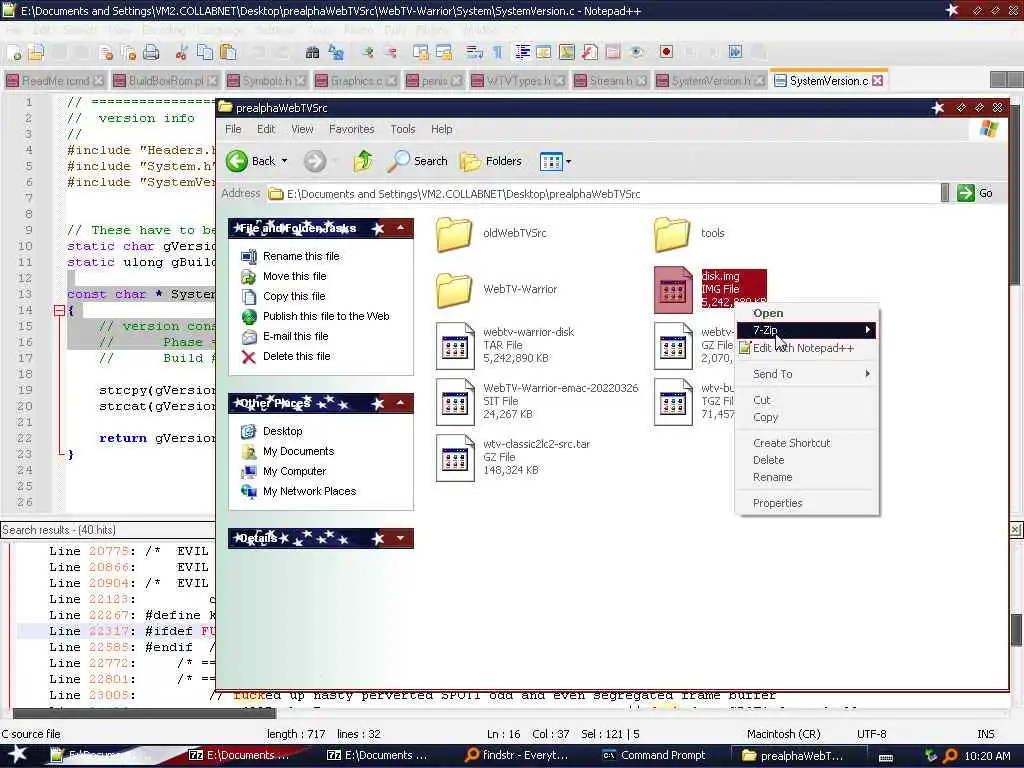
Task: Click the record macro red dot icon
Action: point(666,52)
